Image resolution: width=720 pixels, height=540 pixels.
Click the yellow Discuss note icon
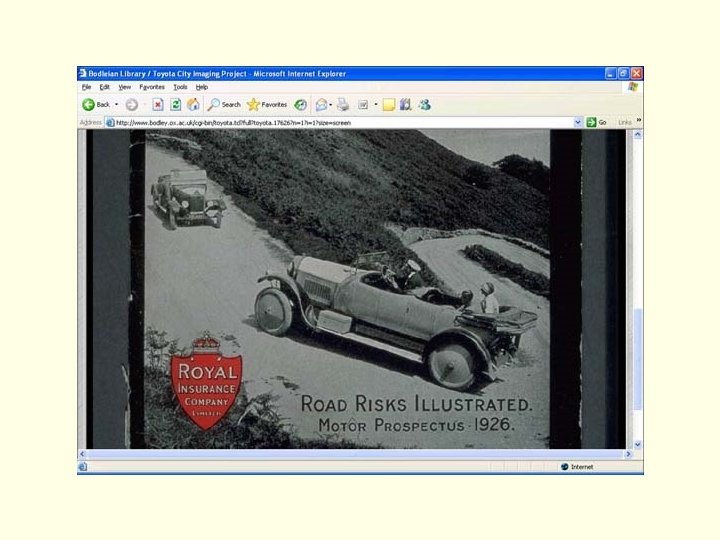[388, 105]
